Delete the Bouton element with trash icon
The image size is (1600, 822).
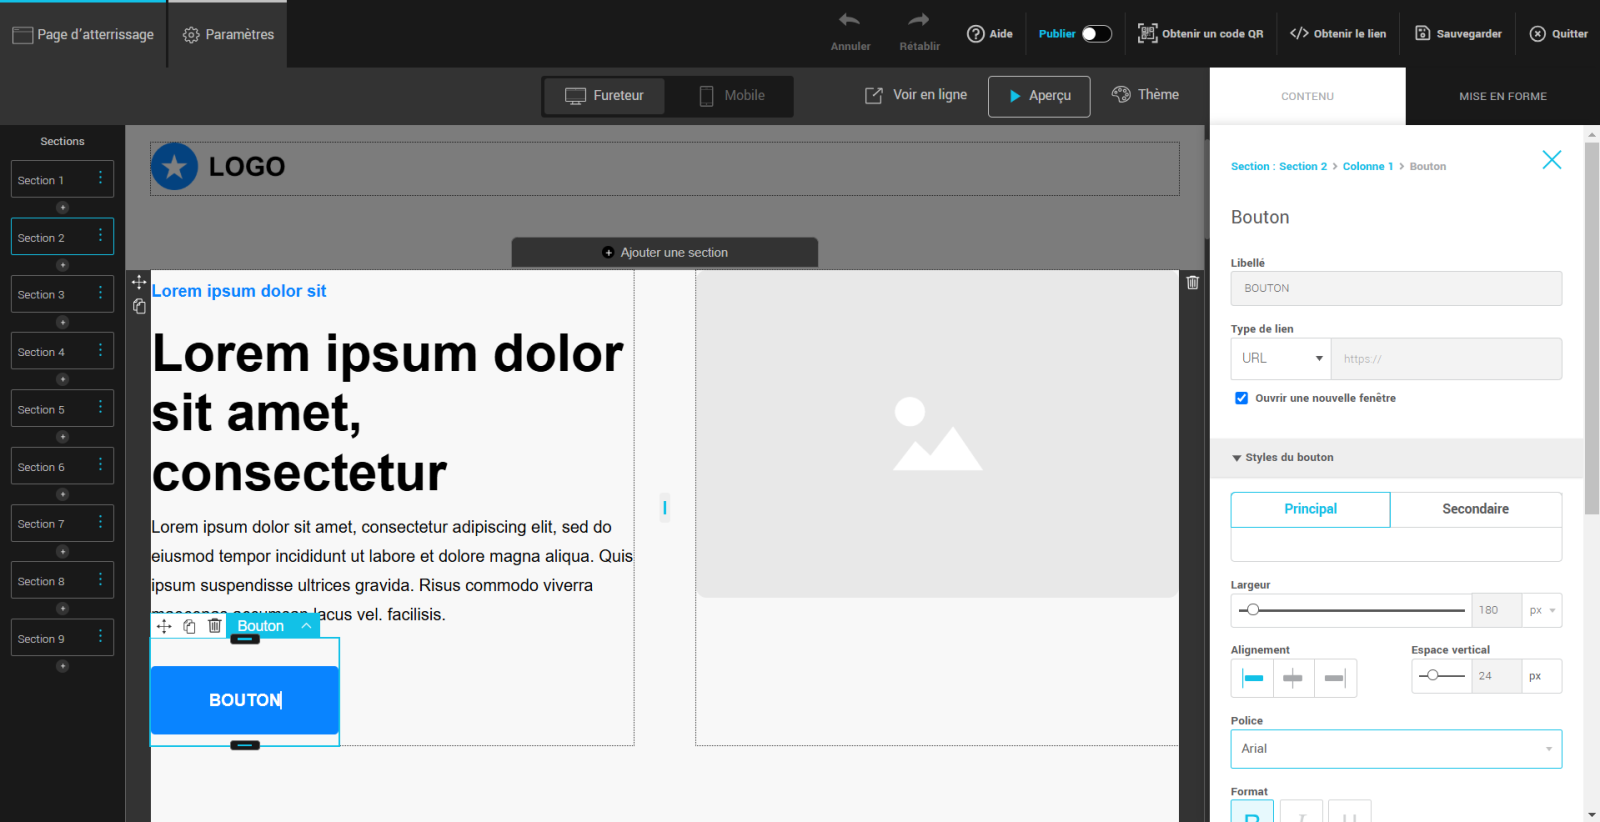214,626
